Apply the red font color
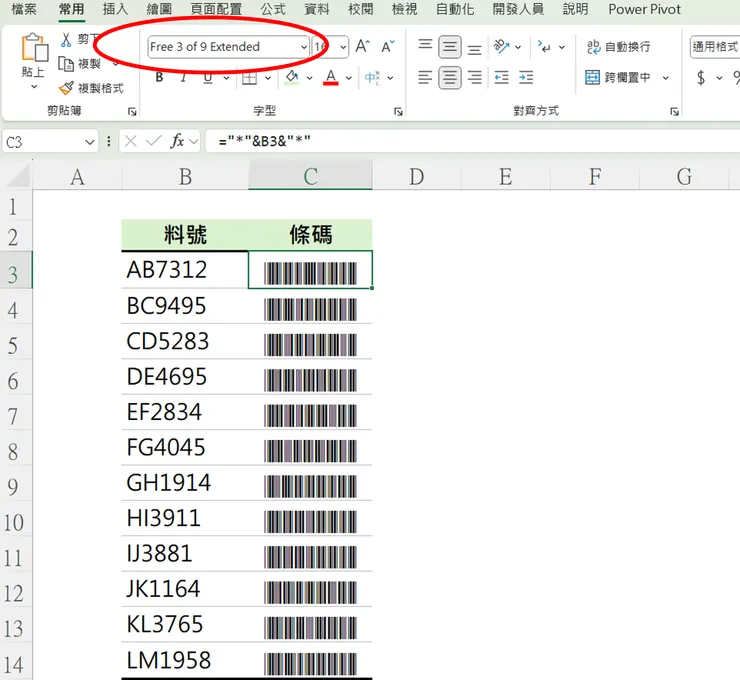 (331, 77)
